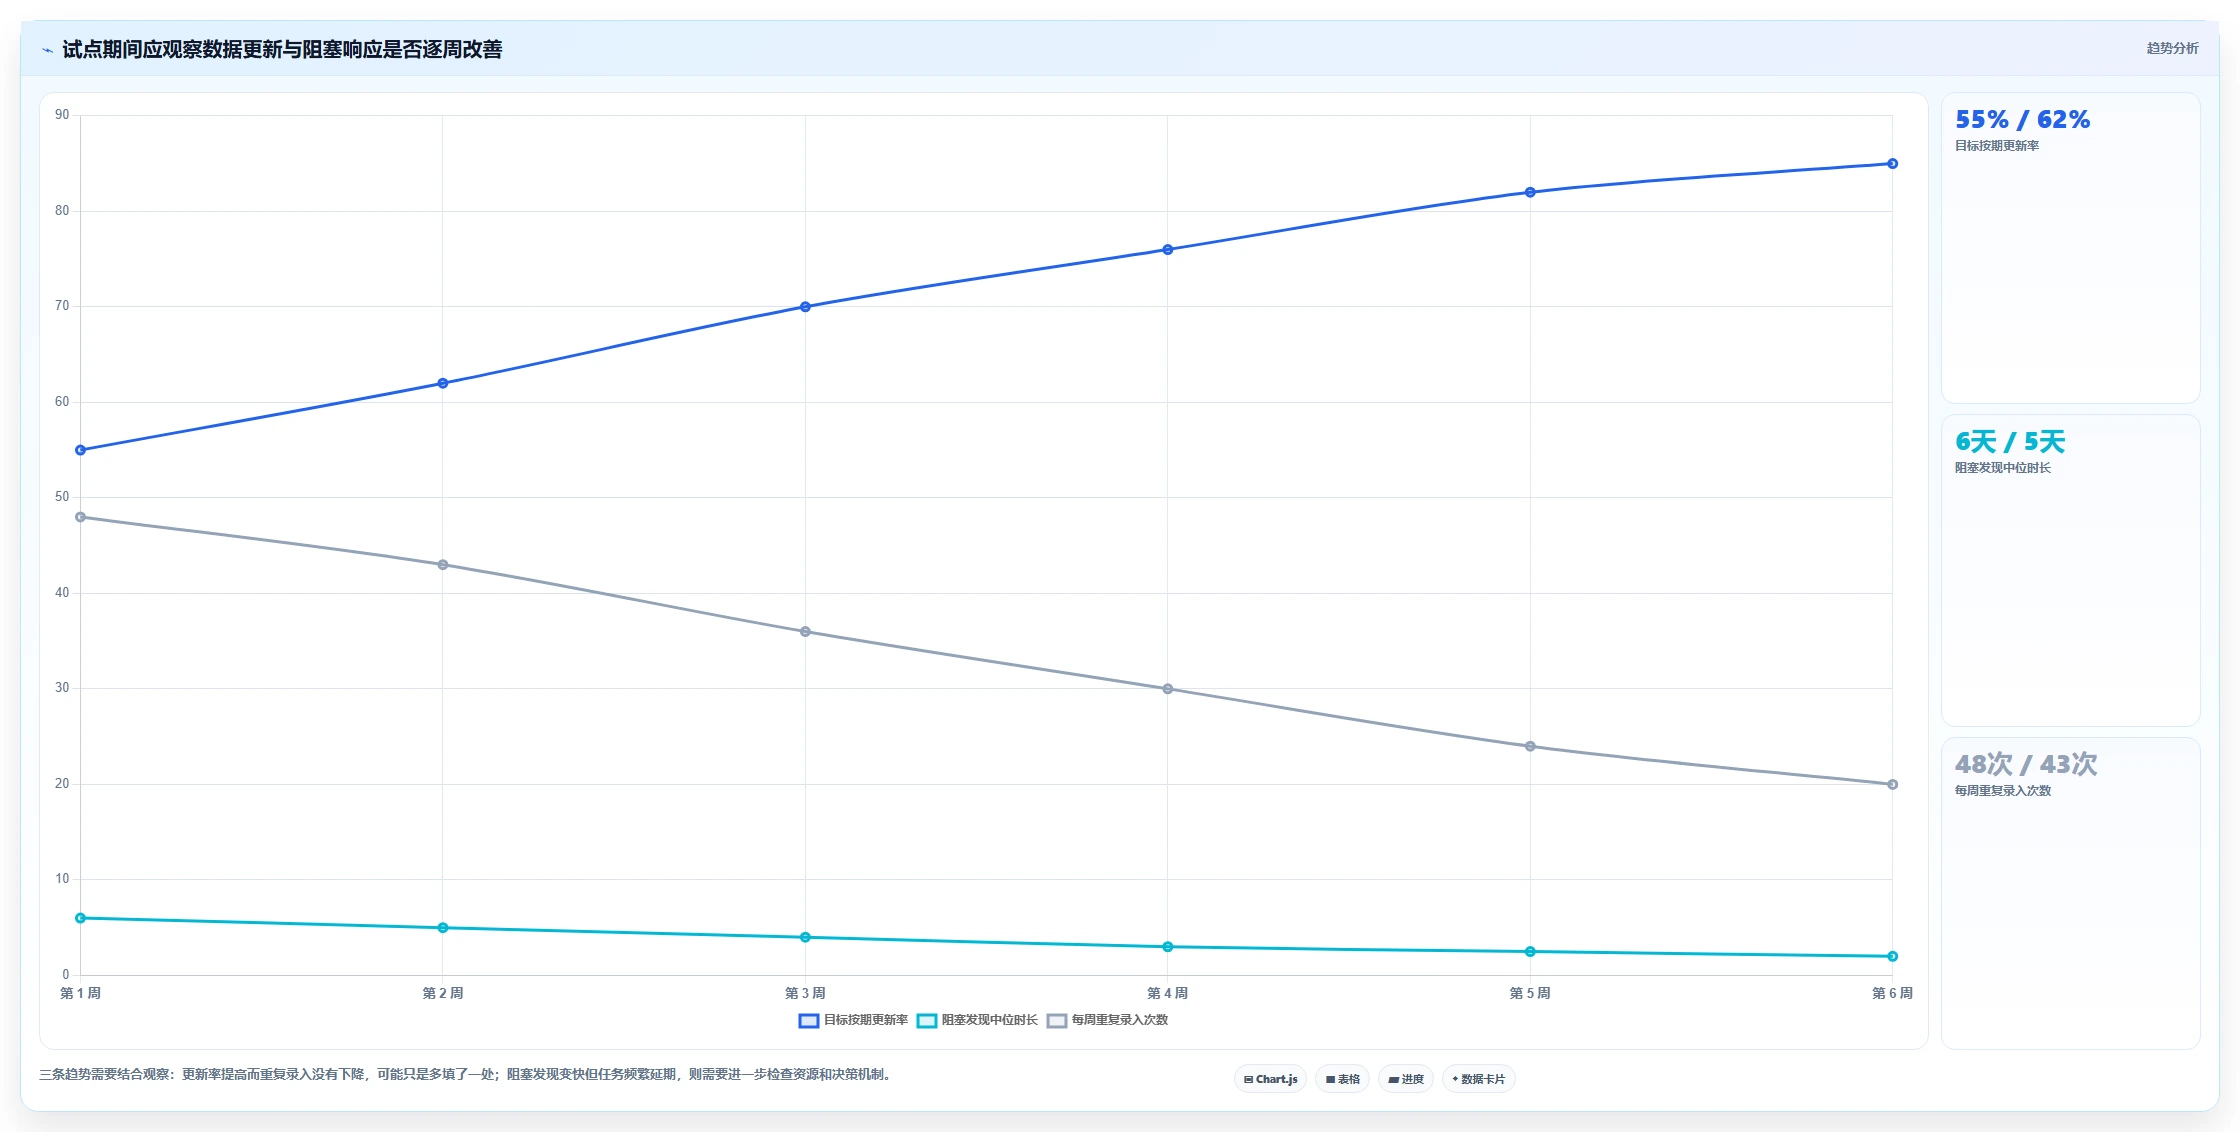
Task: Click the trend icon beside the panel title
Action: [47, 50]
